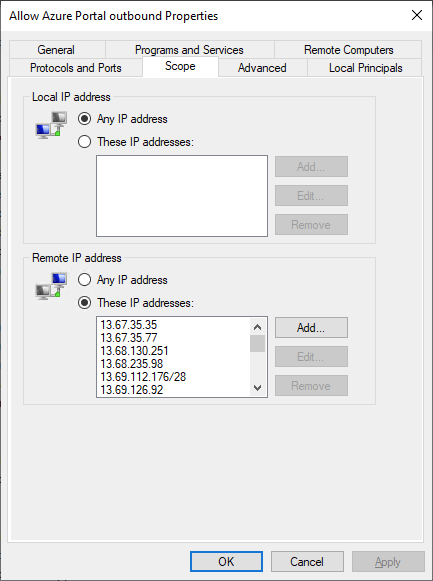Click the Cancel button
433x581 pixels.
(x=307, y=561)
